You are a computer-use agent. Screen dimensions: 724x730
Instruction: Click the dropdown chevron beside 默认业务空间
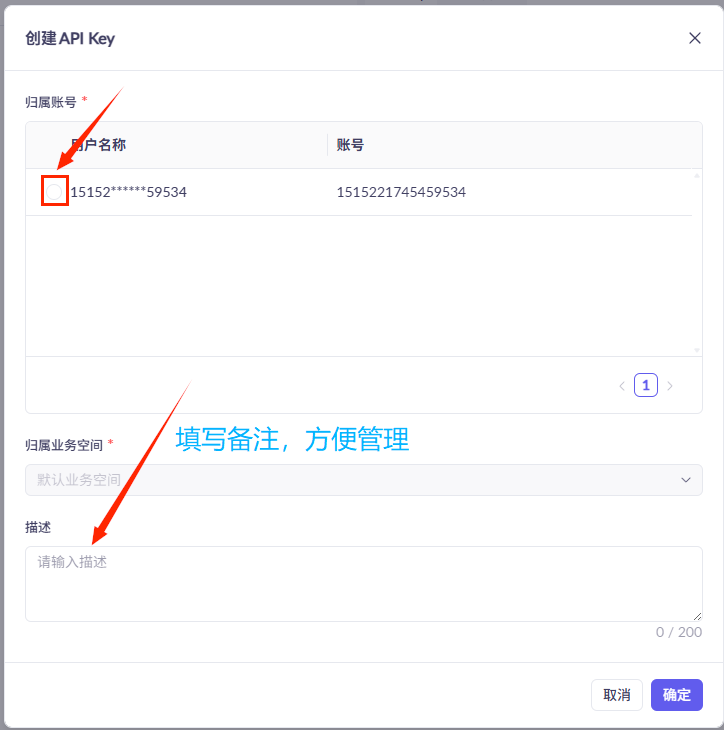685,480
